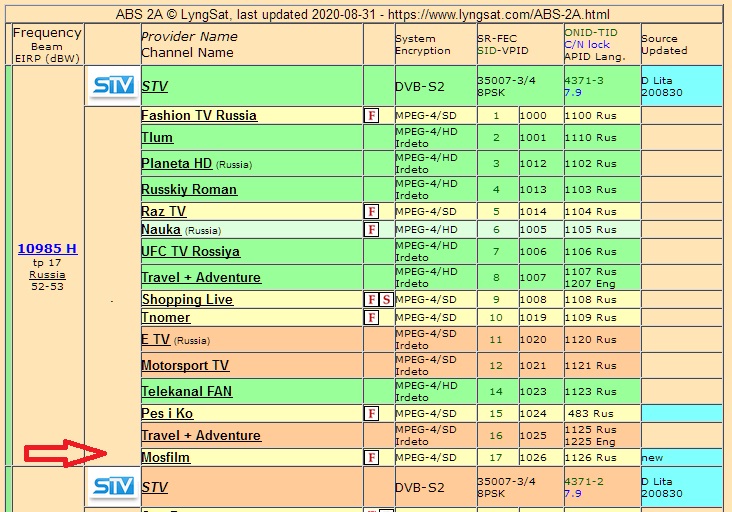The width and height of the screenshot is (732, 512).
Task: Open the Tlum channel link
Action: [x=157, y=138]
